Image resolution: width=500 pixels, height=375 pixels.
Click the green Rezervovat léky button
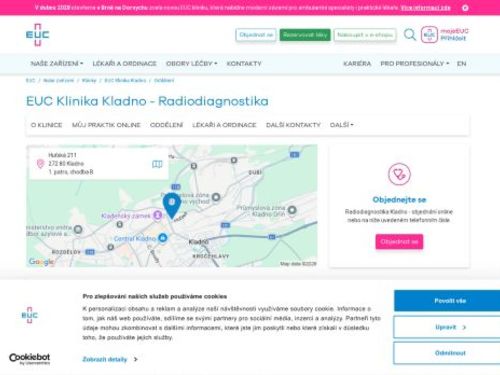click(305, 35)
